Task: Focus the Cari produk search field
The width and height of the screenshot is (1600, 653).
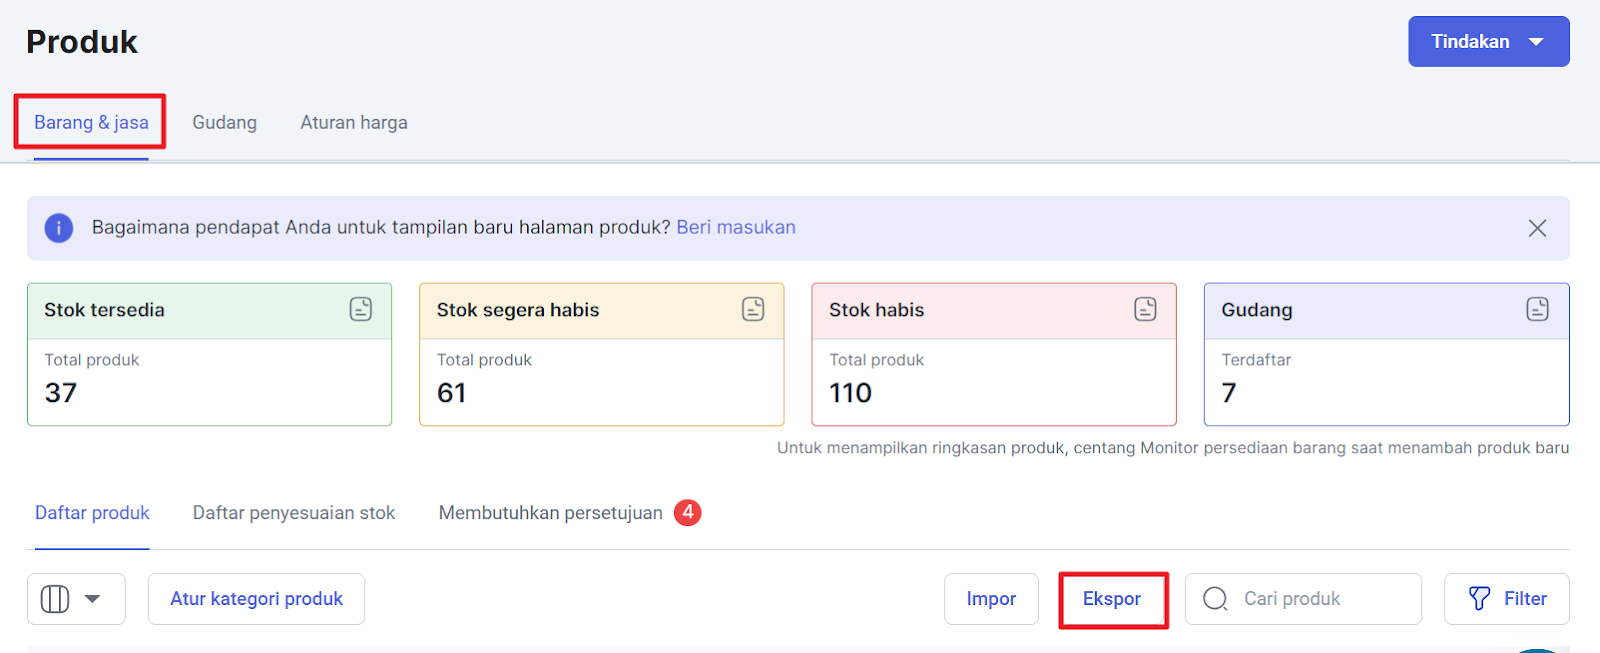Action: coord(1303,599)
